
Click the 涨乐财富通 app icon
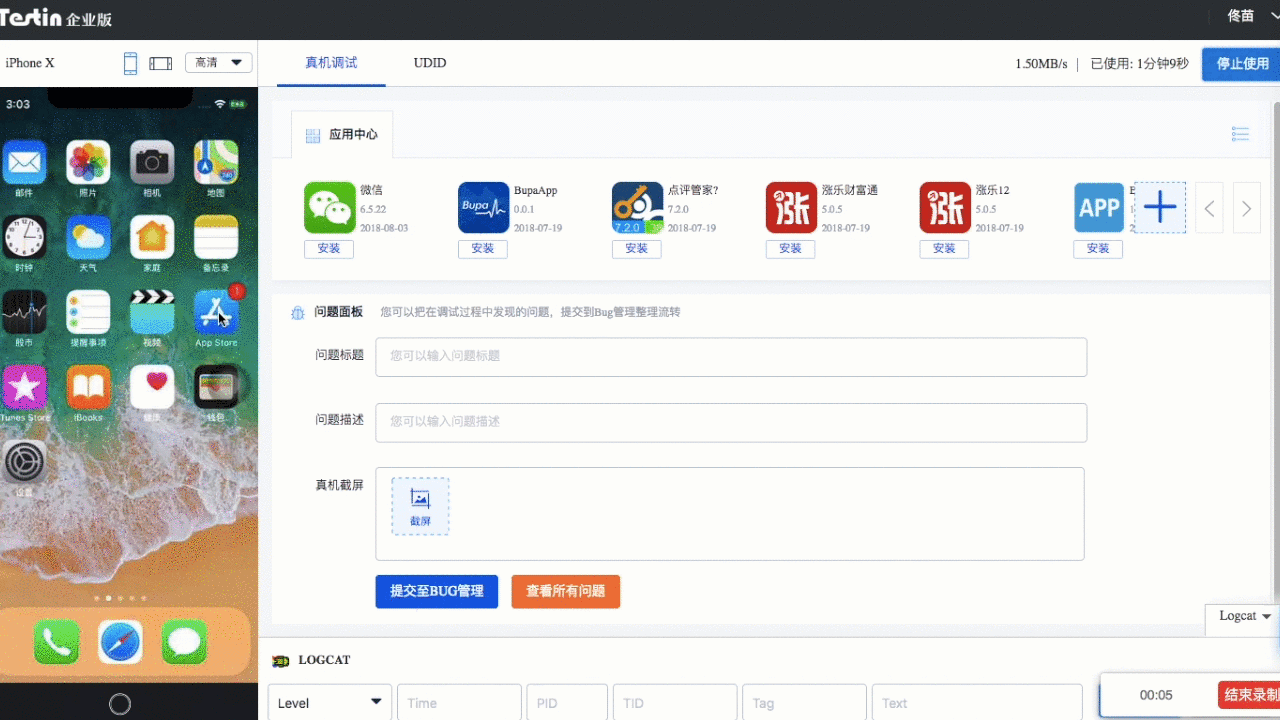coord(792,207)
